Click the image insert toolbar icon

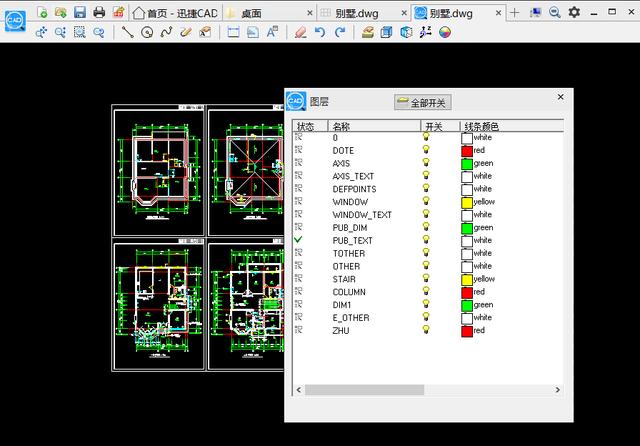click(x=253, y=32)
